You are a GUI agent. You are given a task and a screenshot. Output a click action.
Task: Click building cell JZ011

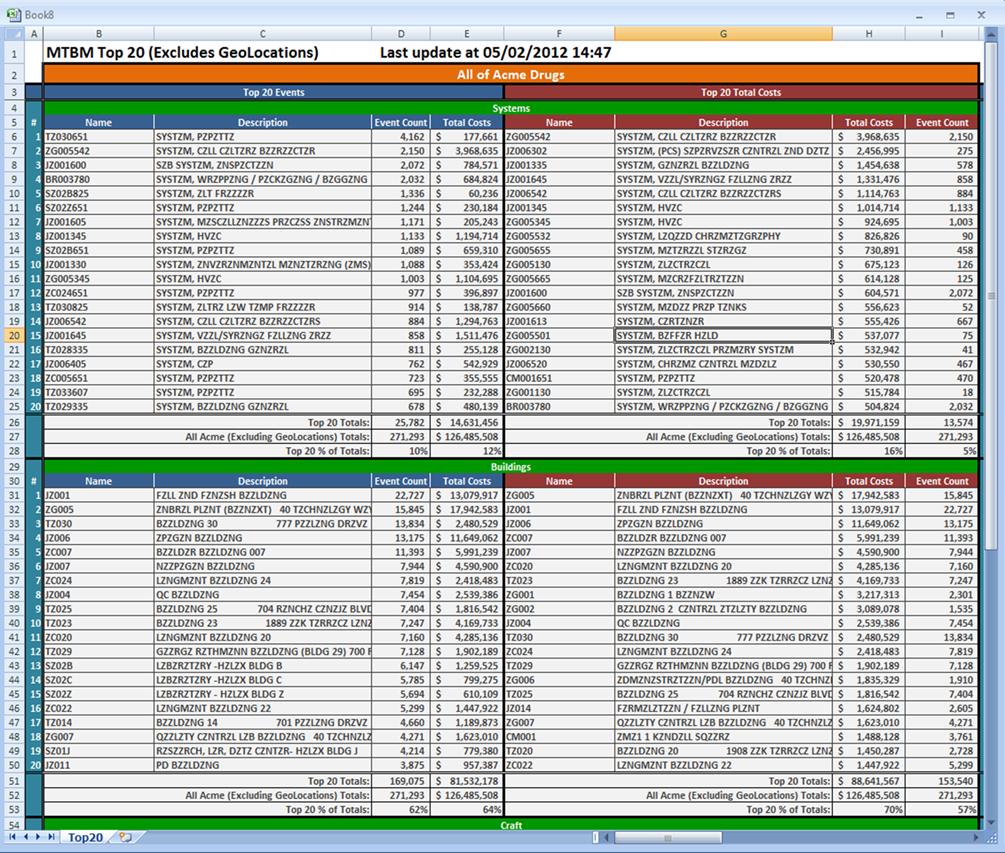(x=99, y=765)
